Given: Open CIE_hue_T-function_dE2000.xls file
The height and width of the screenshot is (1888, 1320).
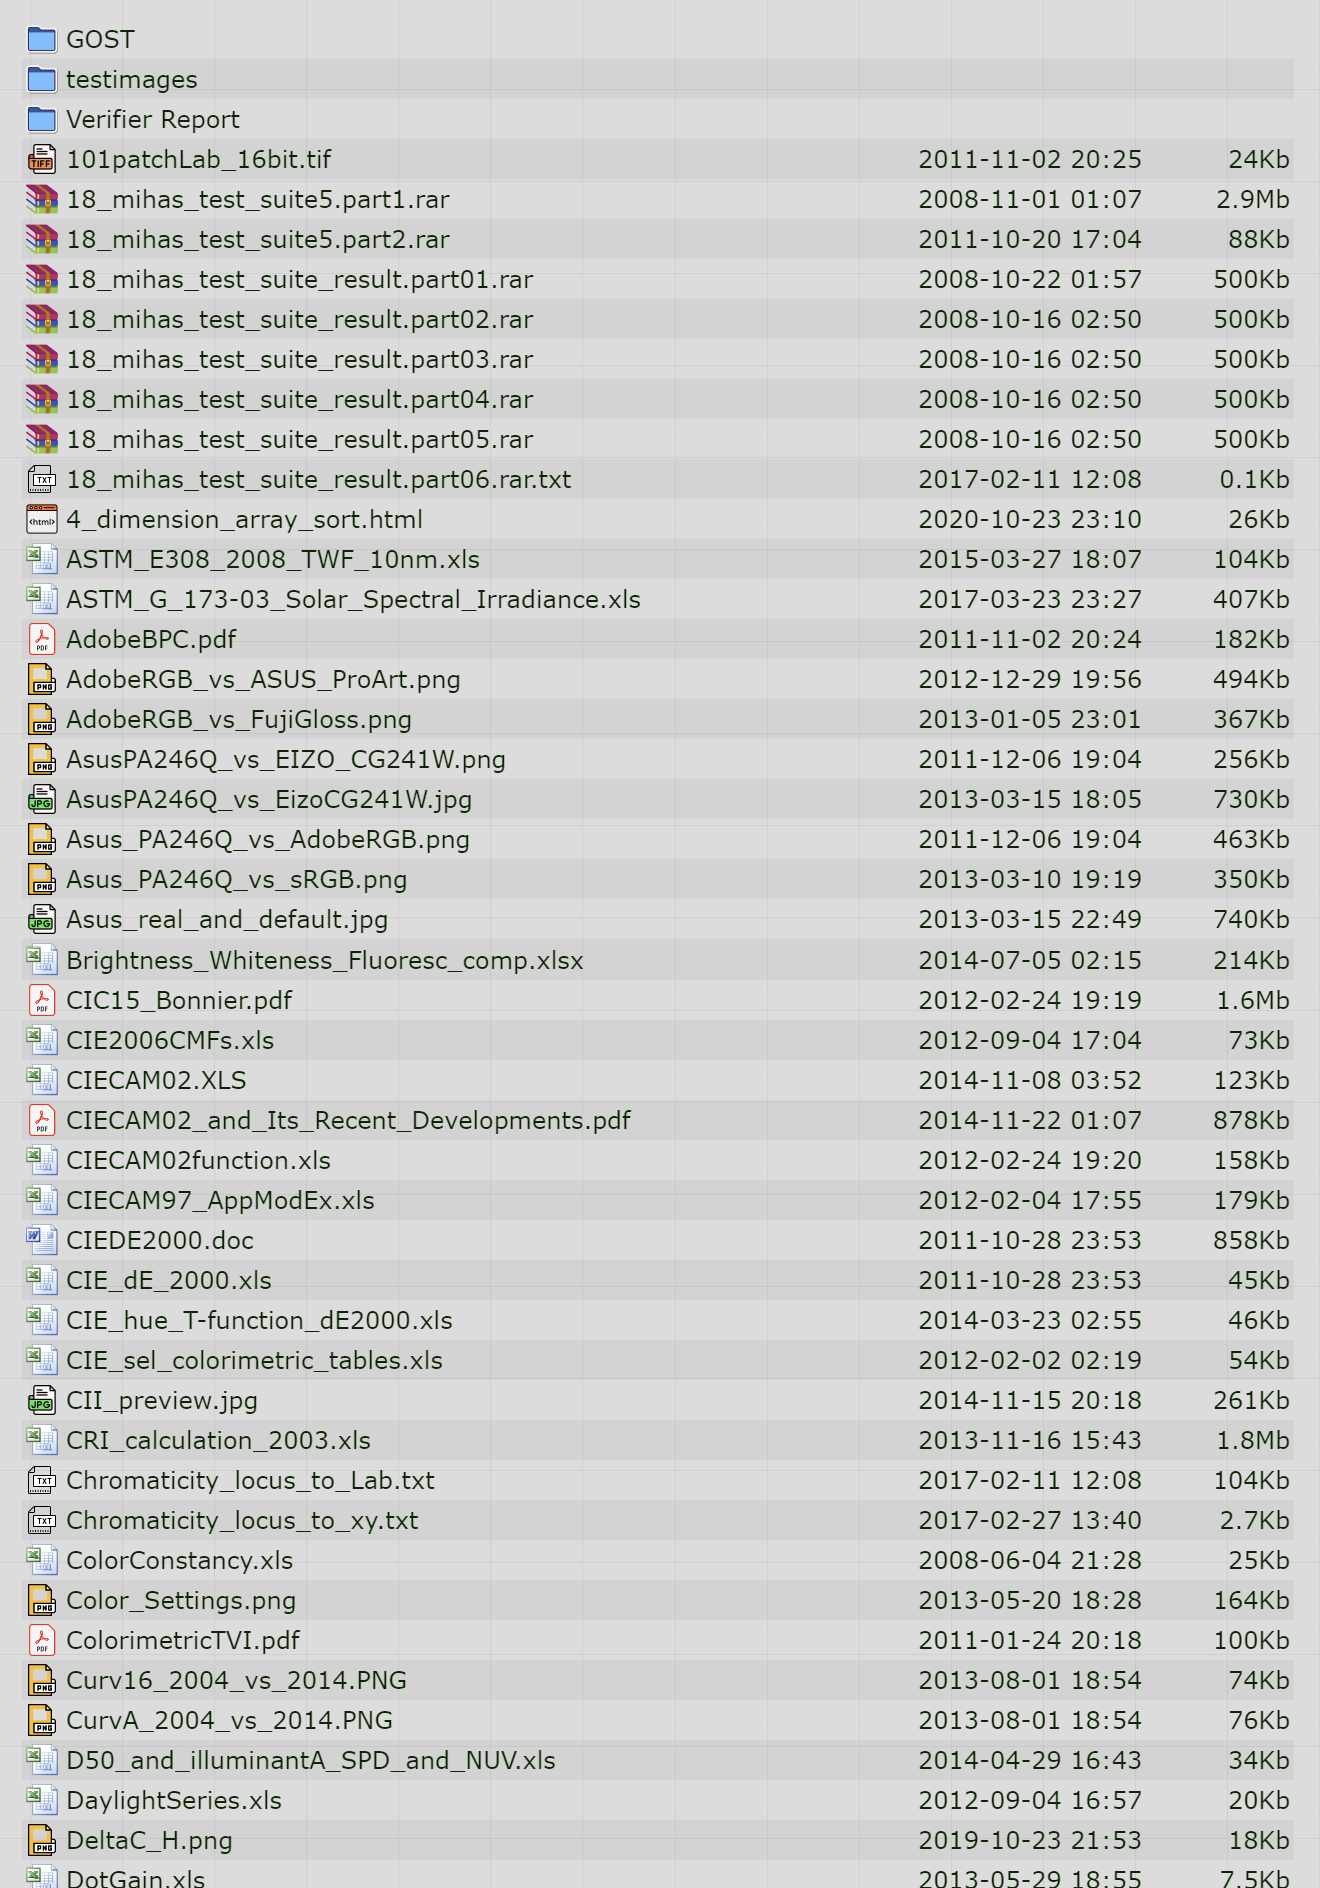Looking at the screenshot, I should pos(259,1320).
